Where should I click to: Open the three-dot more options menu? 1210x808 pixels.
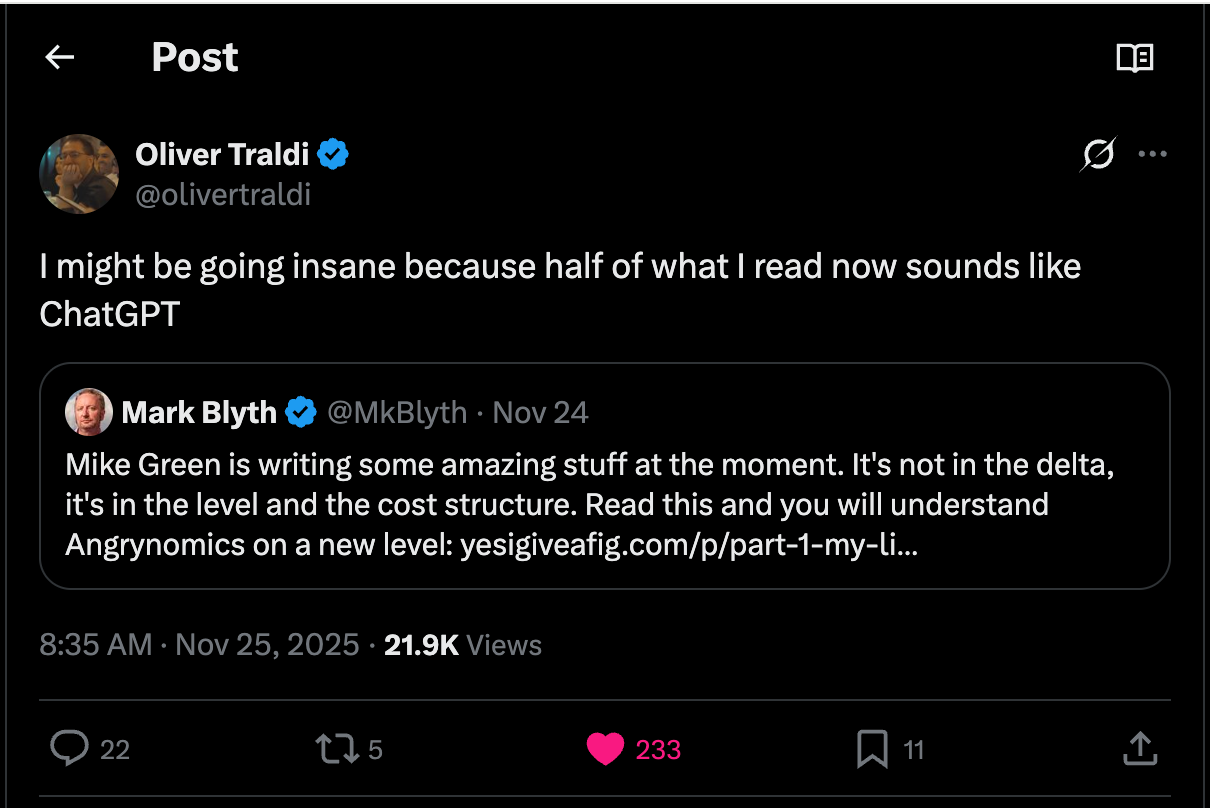click(1153, 154)
